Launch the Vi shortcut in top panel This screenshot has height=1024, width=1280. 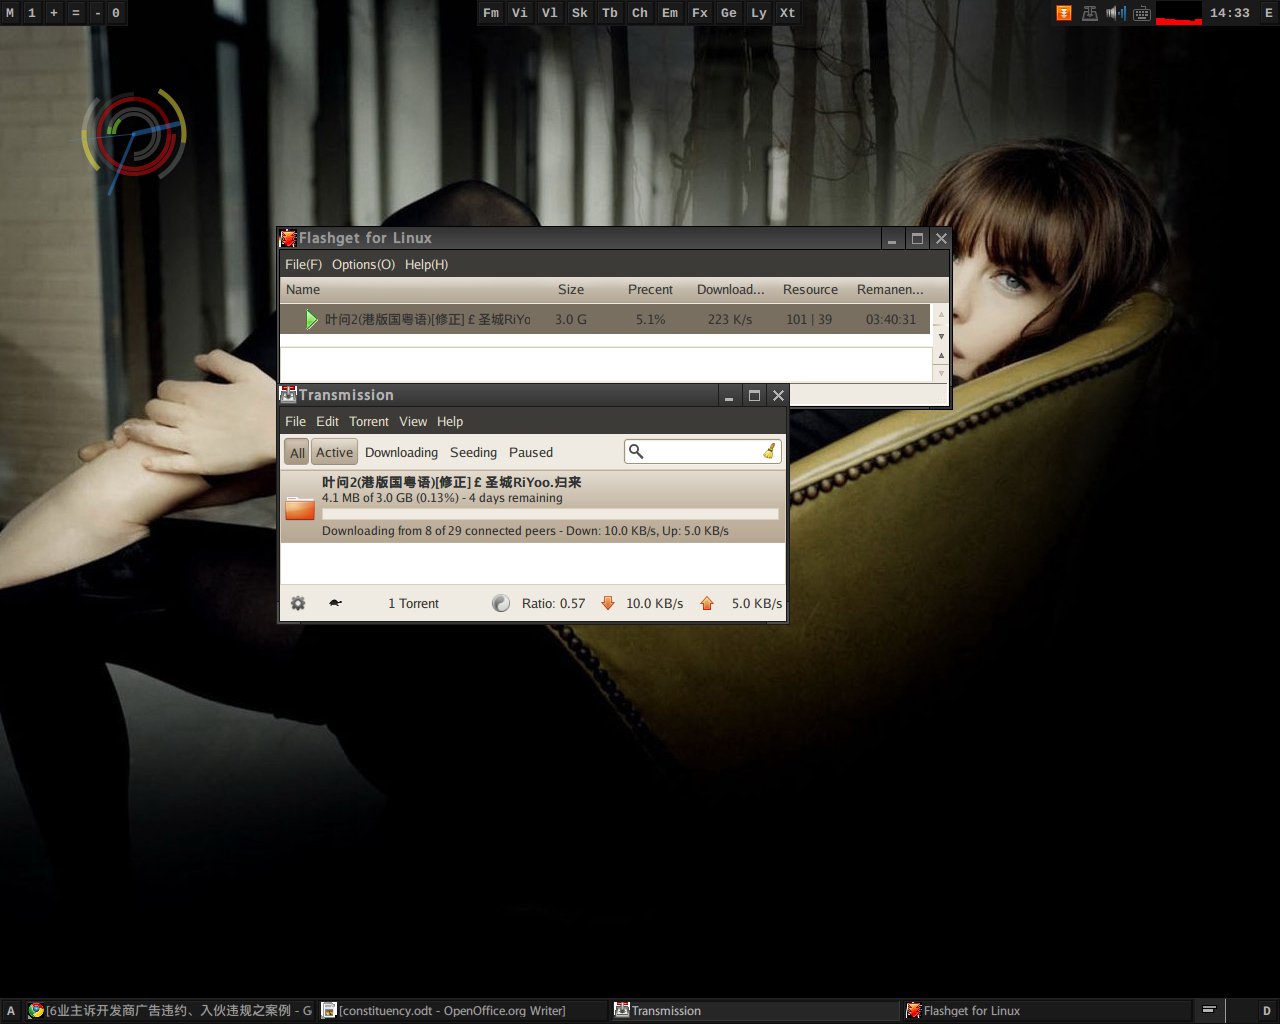[x=519, y=13]
